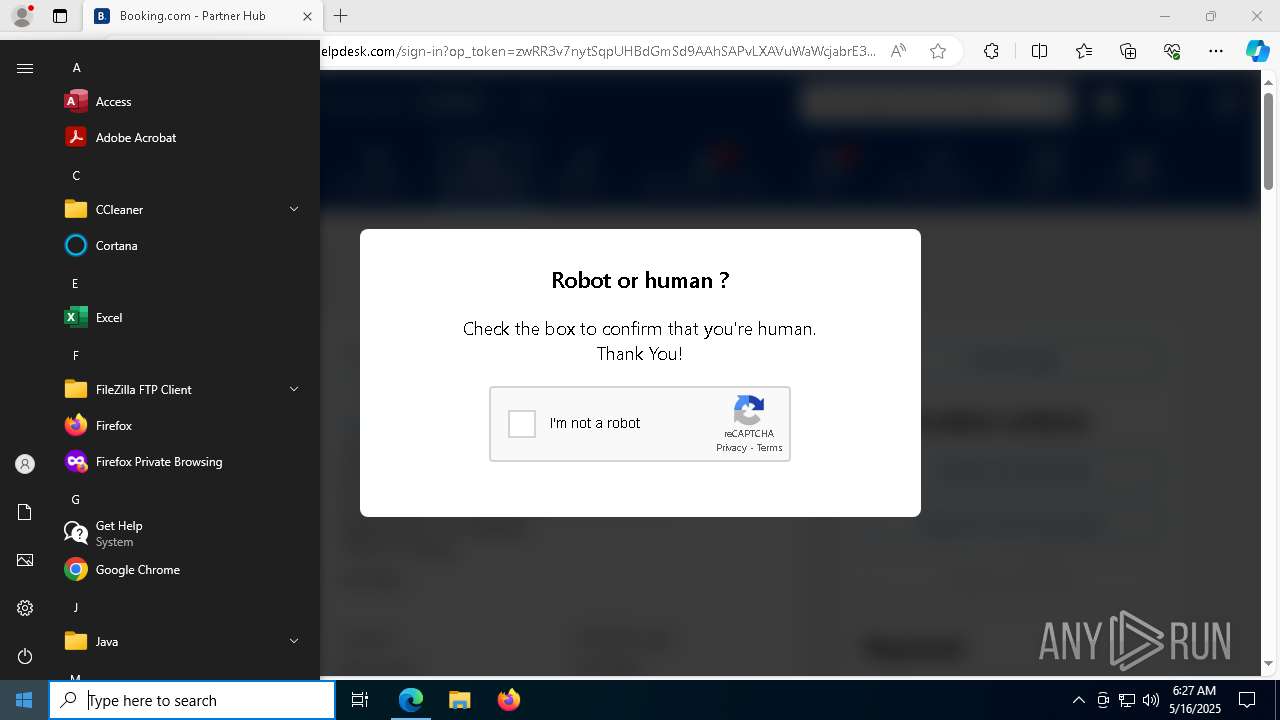Click the page vertical scrollbar thumb
This screenshot has height=720, width=1280.
1269,140
